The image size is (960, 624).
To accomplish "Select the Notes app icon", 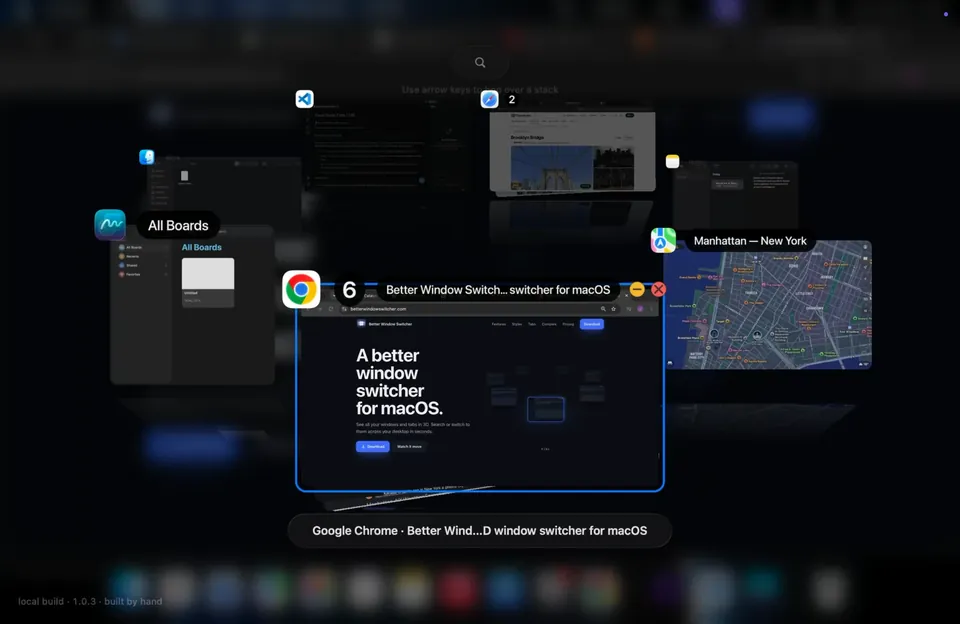I will (672, 161).
